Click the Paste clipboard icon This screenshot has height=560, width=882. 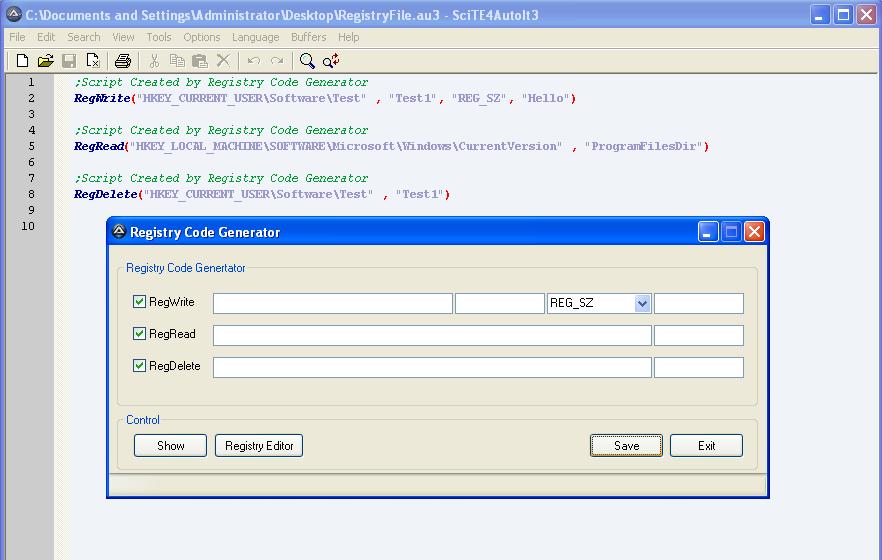(x=200, y=61)
